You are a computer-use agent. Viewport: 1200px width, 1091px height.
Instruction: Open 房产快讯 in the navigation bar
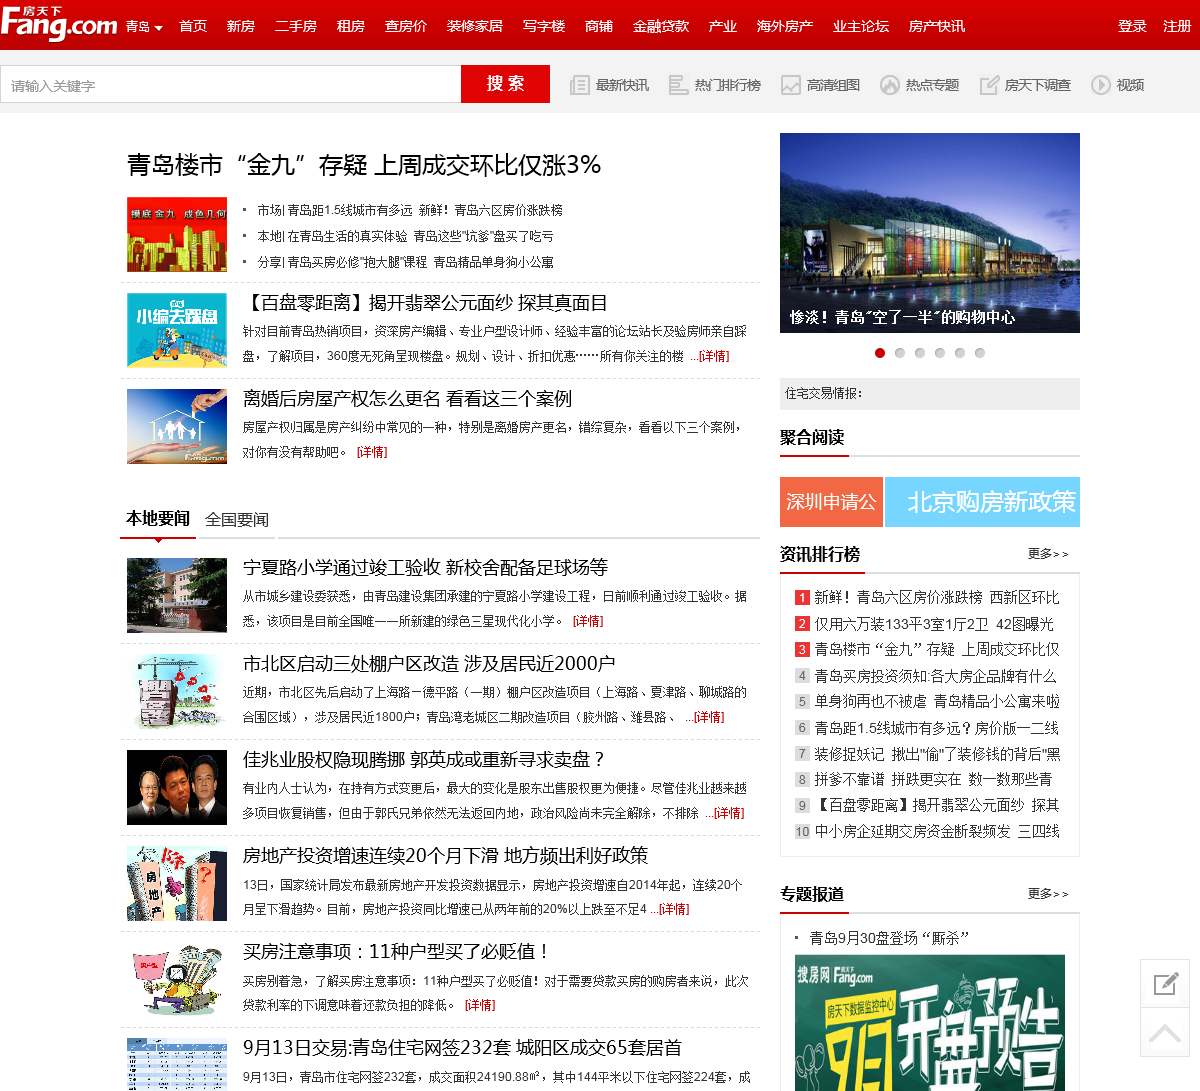coord(937,26)
